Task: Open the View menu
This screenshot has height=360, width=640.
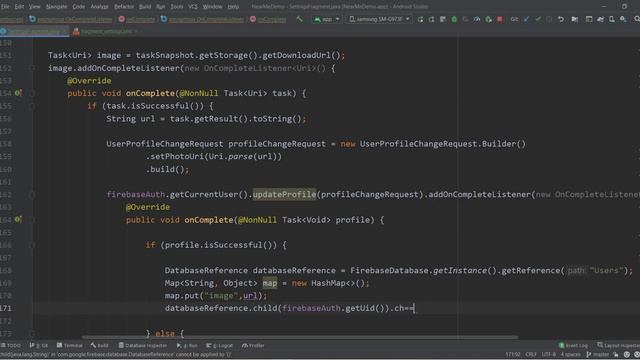Action: tap(35, 7)
